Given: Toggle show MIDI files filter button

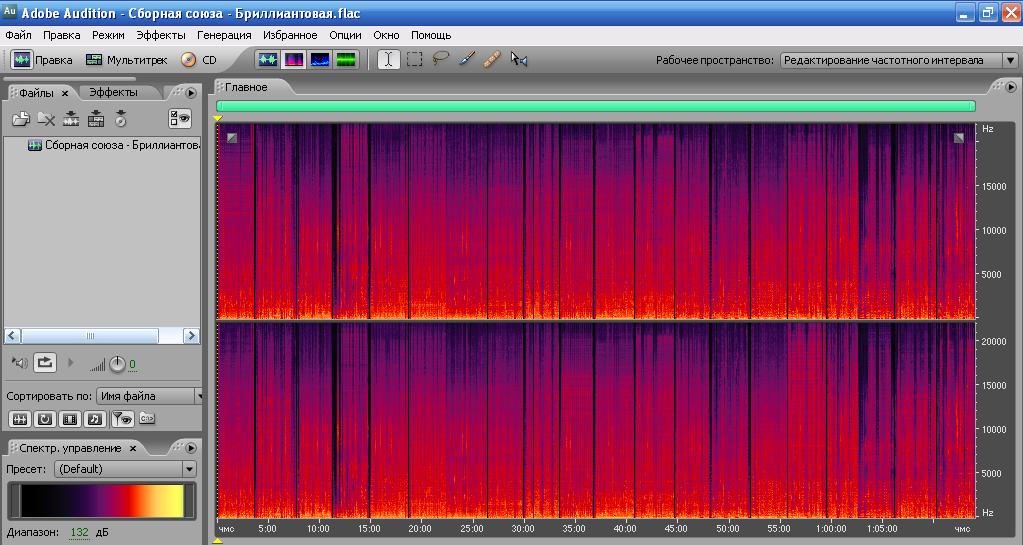Looking at the screenshot, I should point(95,419).
